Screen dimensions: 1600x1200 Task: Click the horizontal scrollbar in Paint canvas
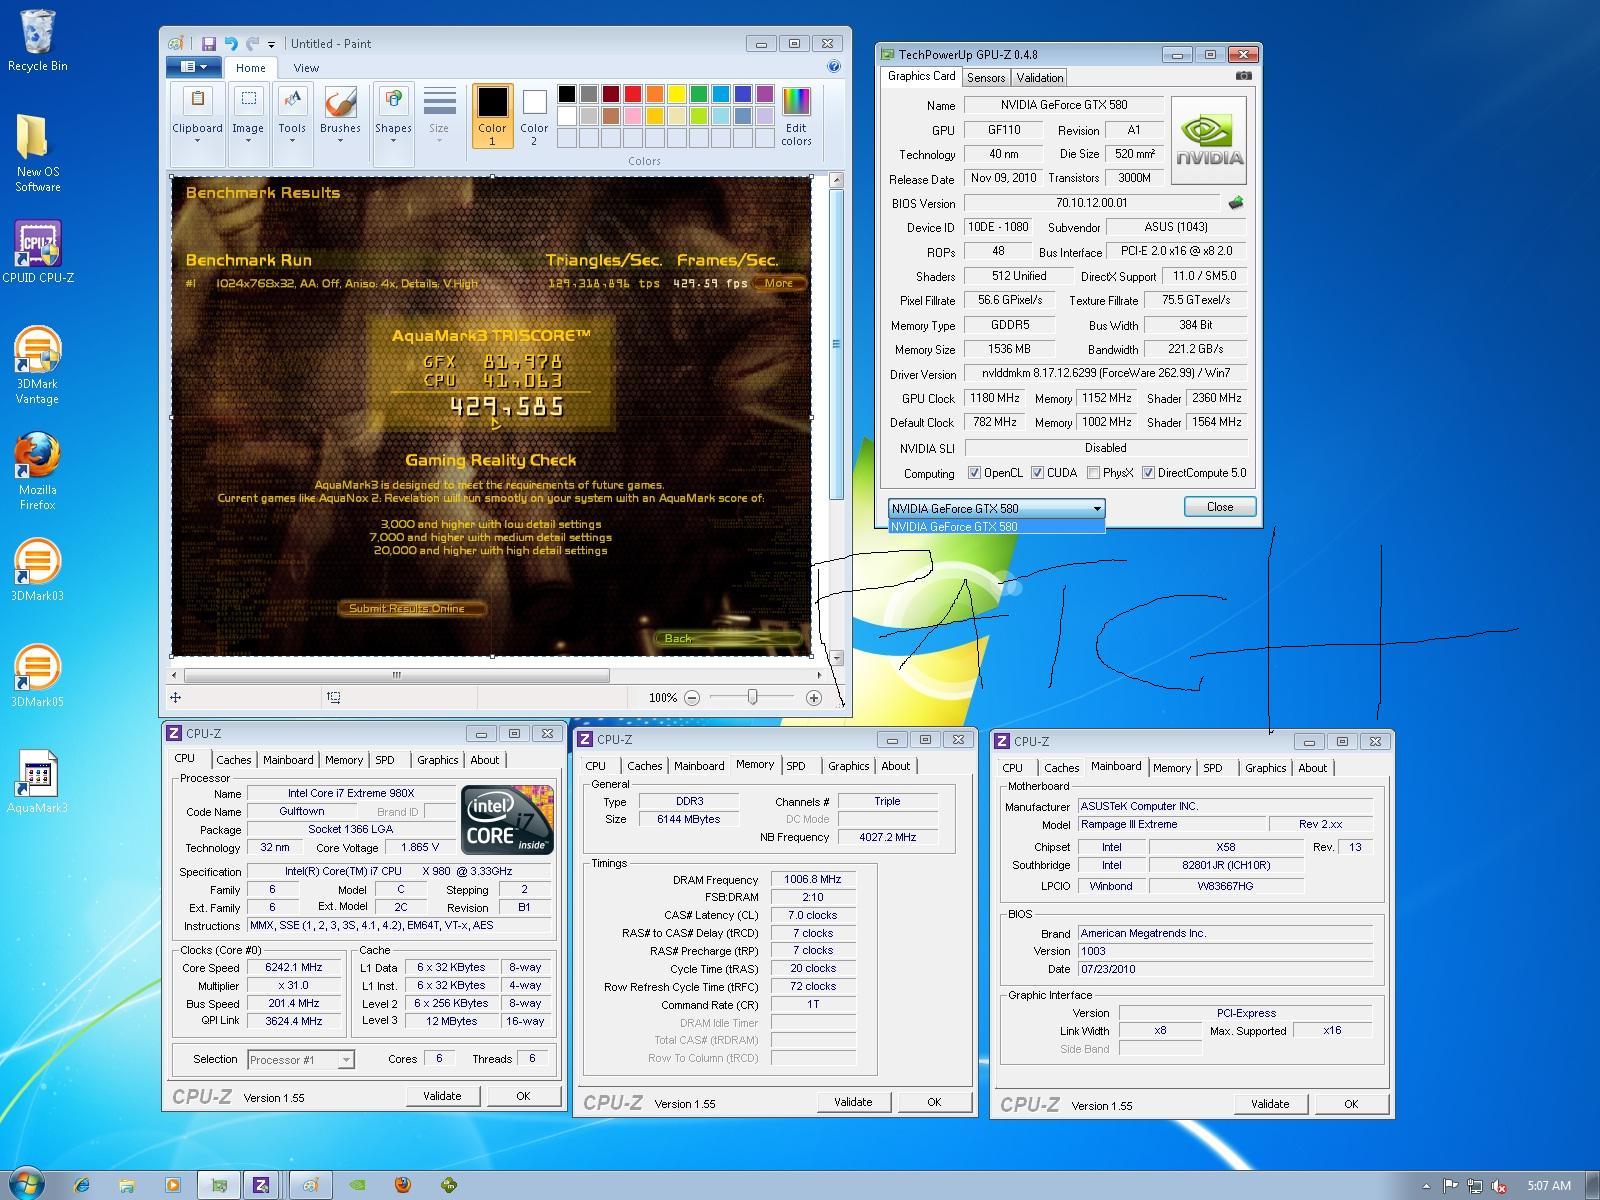(x=397, y=675)
